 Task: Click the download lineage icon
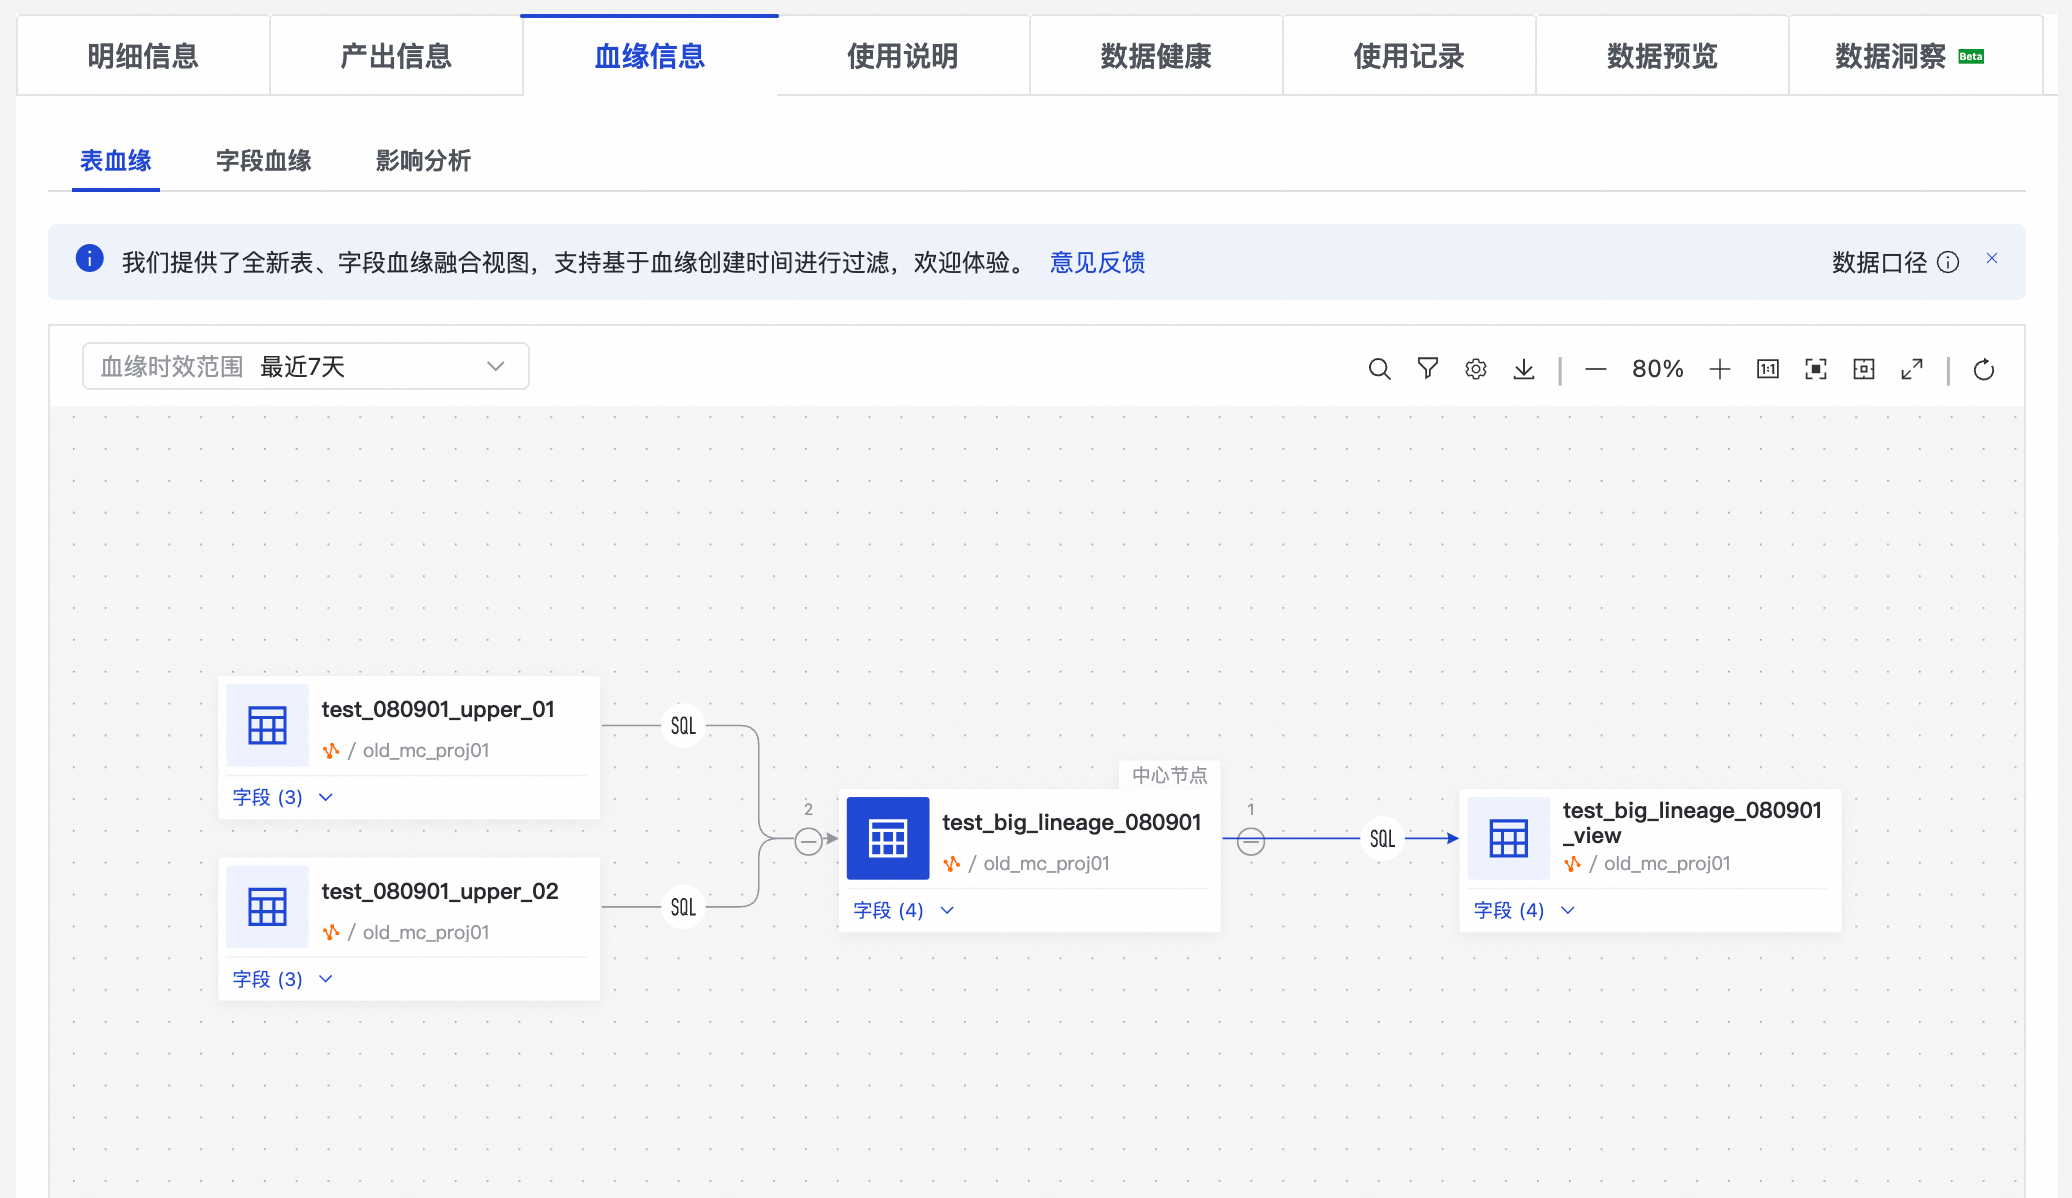[x=1523, y=369]
